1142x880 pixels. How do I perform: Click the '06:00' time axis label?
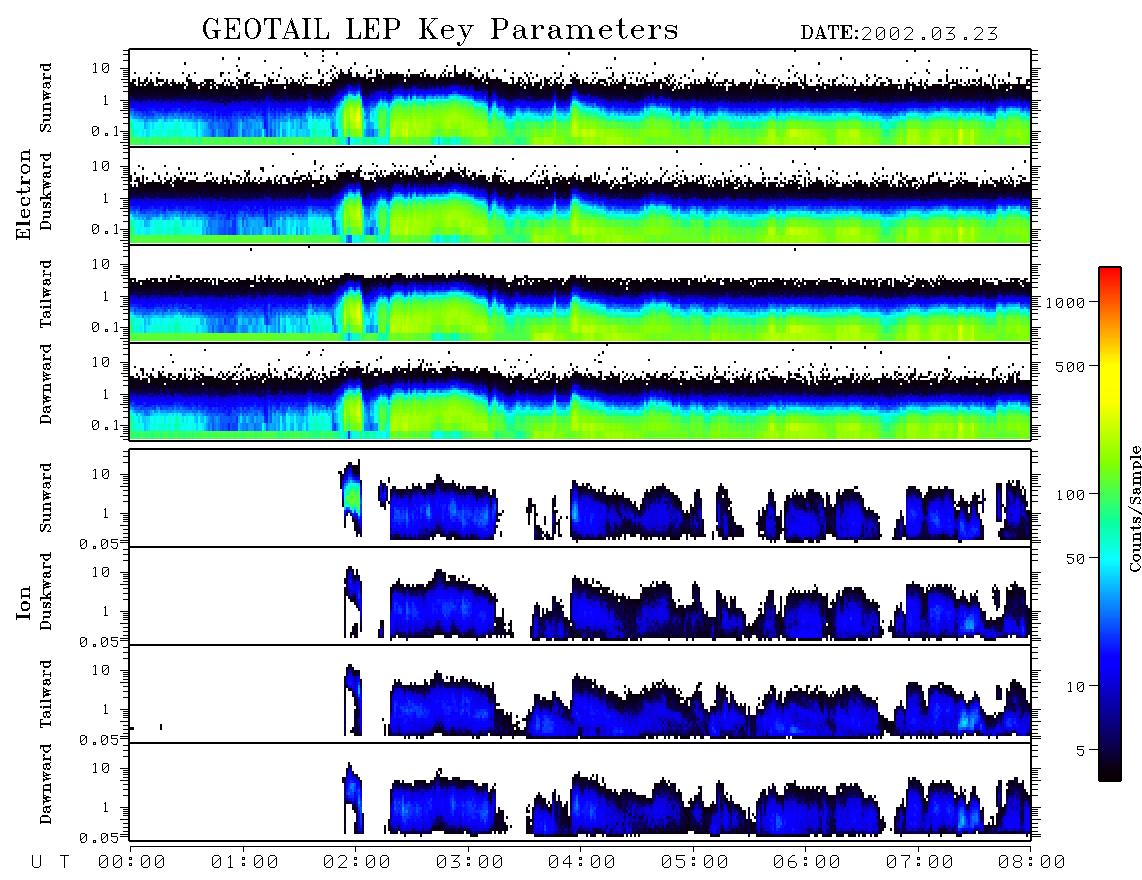click(807, 862)
